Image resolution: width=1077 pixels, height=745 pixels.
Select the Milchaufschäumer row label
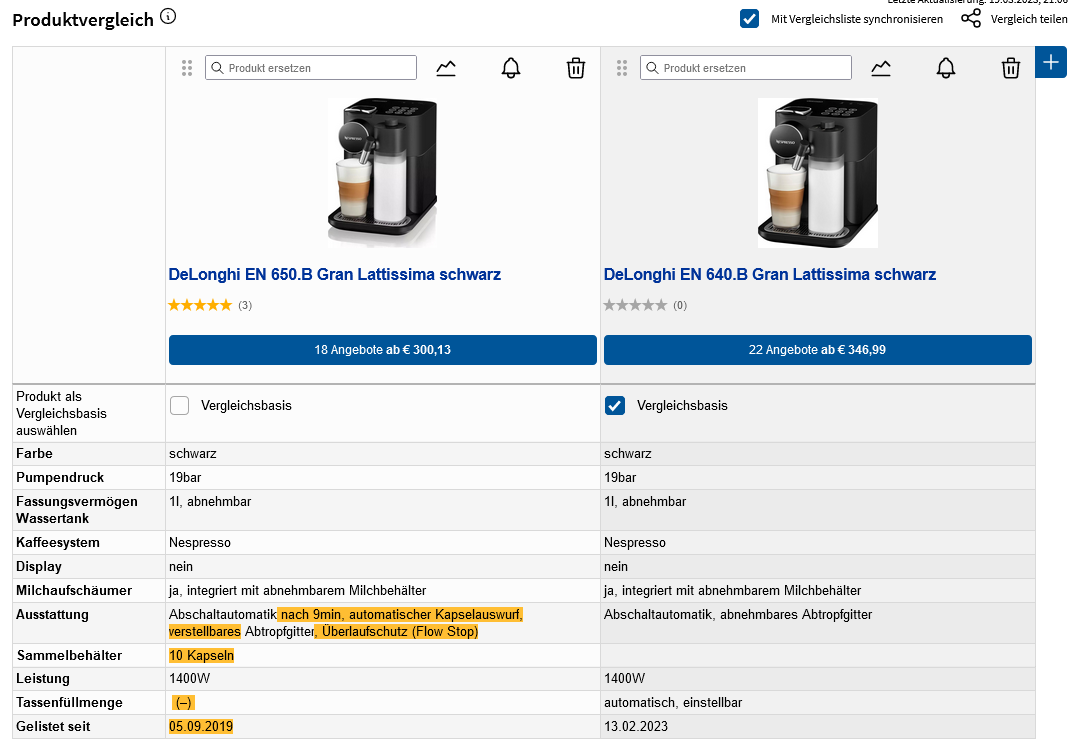coord(74,591)
